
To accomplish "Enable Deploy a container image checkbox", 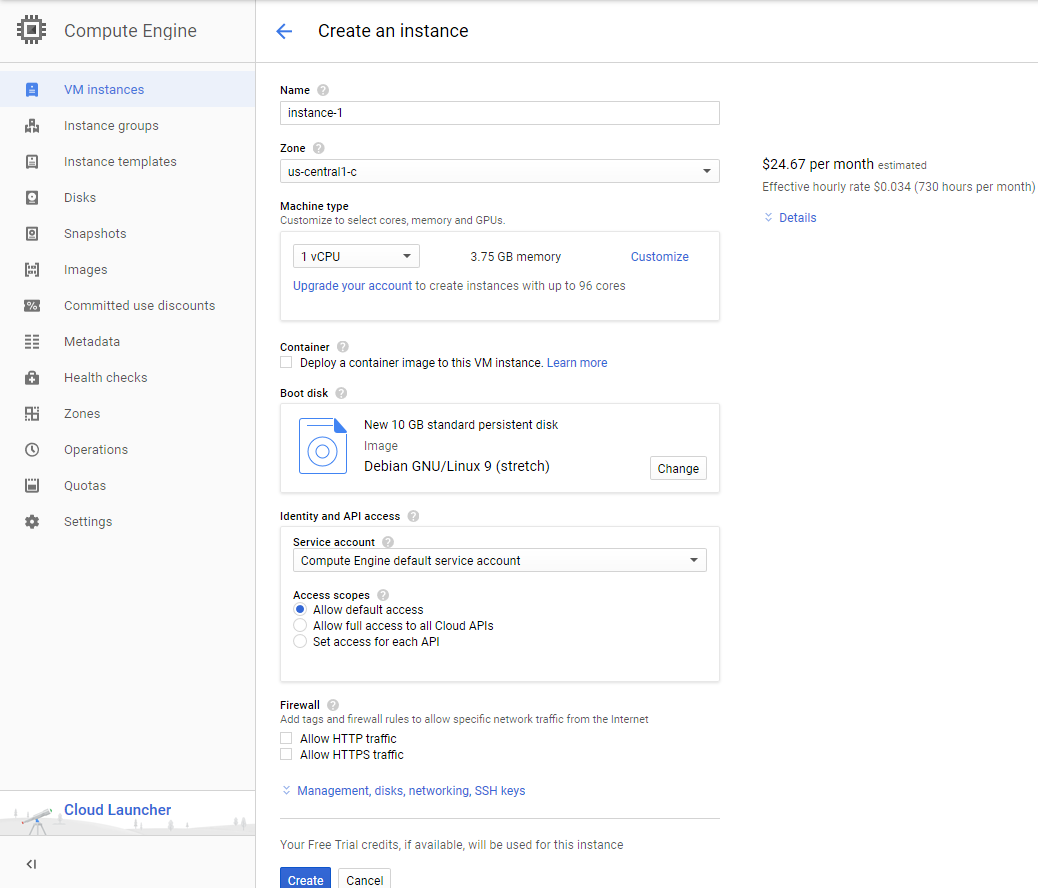I will pos(286,362).
